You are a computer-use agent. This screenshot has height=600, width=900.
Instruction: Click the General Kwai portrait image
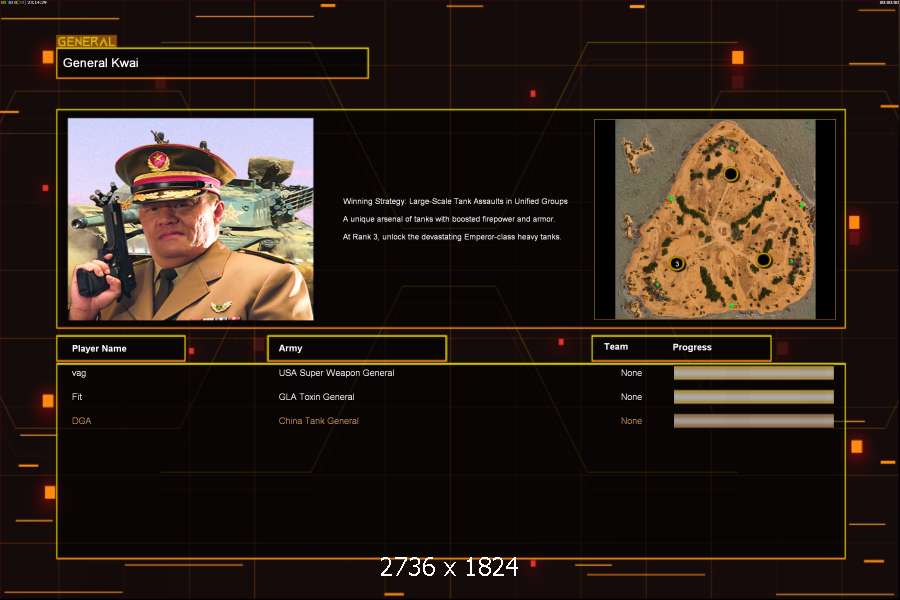[x=191, y=219]
